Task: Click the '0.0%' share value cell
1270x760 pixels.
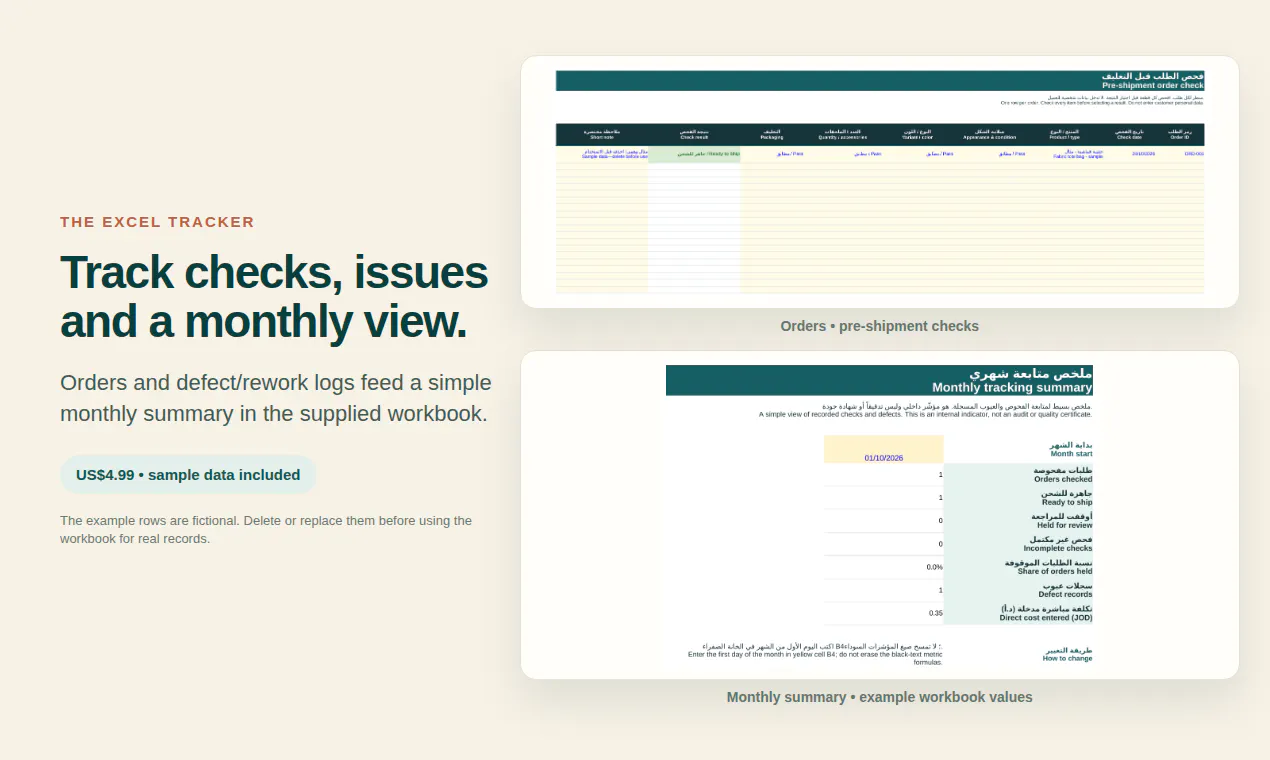Action: point(884,567)
